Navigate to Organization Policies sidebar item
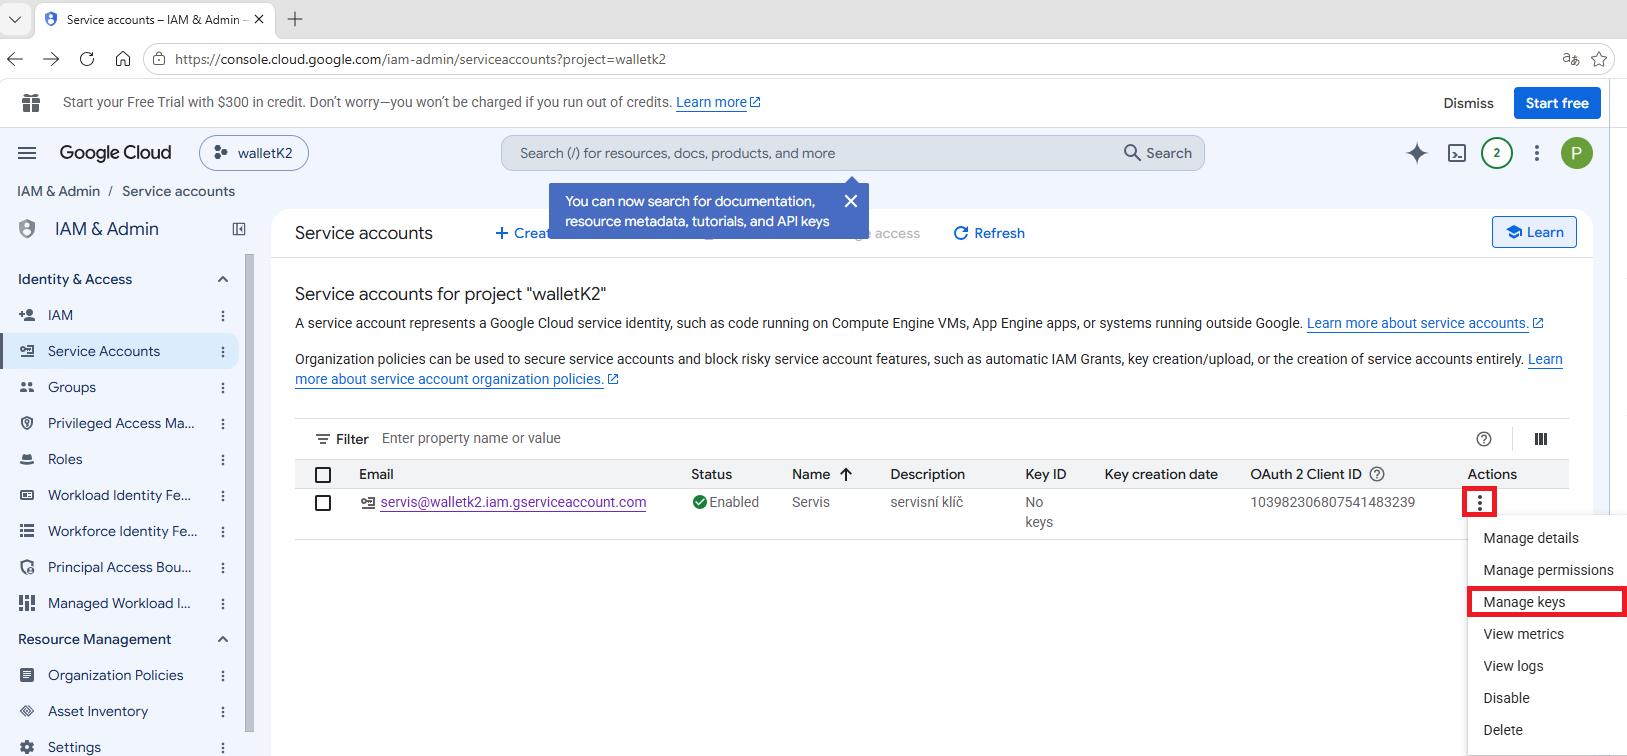 [115, 675]
